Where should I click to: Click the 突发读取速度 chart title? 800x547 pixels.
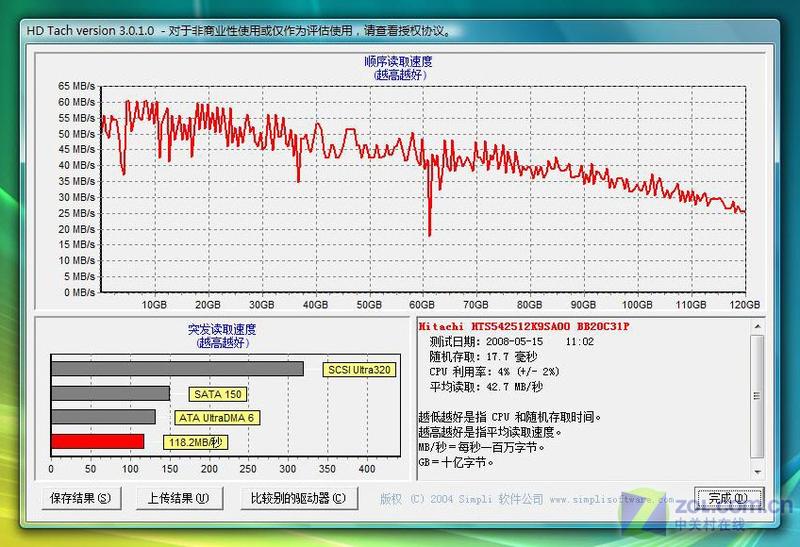[222, 330]
